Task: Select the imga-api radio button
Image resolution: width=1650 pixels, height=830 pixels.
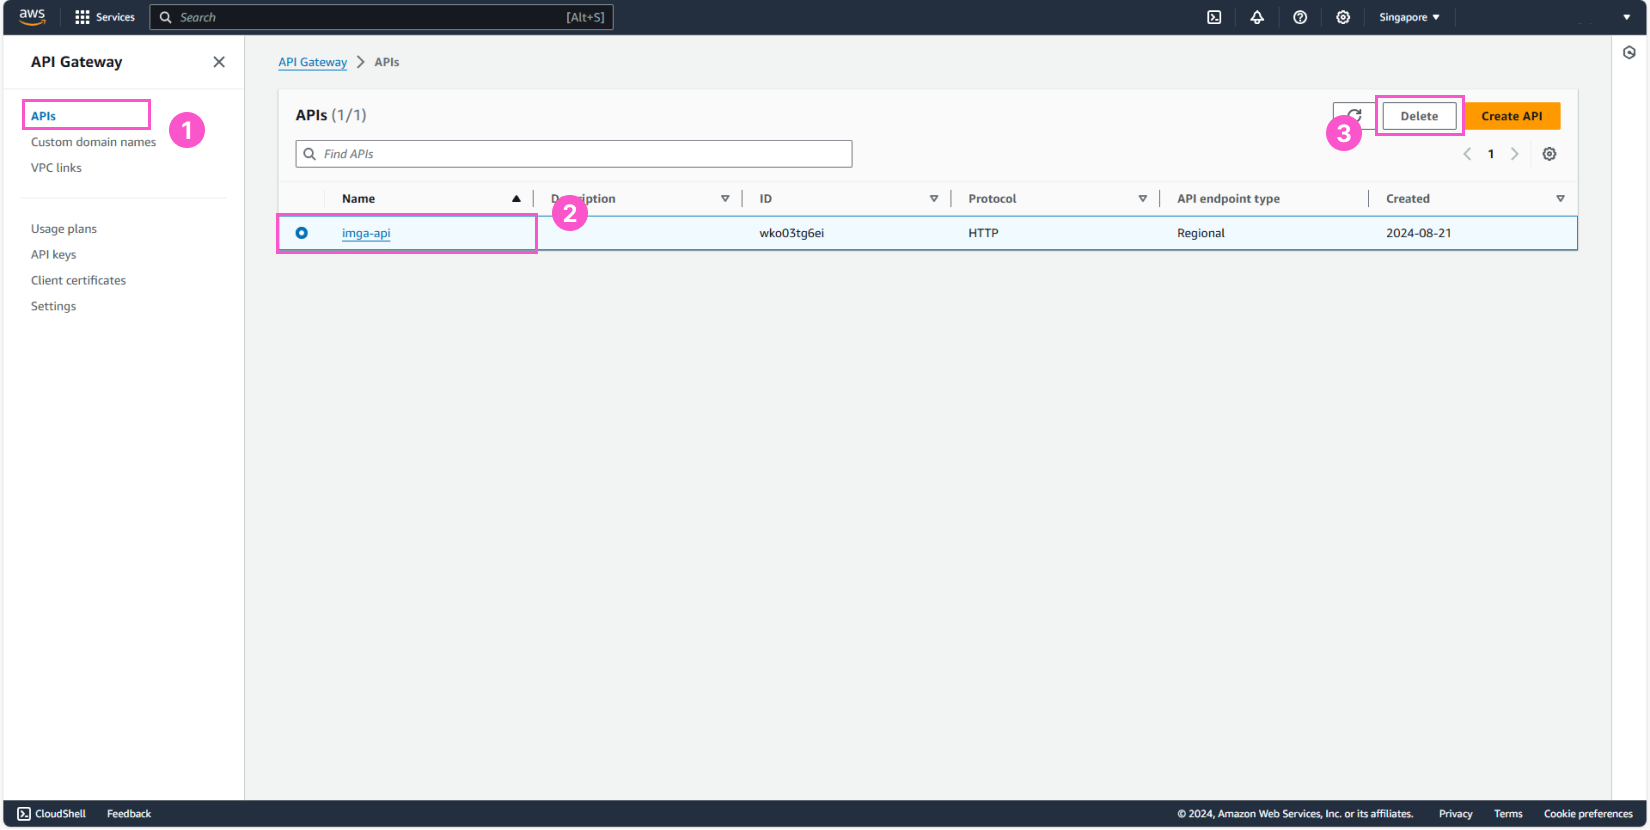Action: coord(301,233)
